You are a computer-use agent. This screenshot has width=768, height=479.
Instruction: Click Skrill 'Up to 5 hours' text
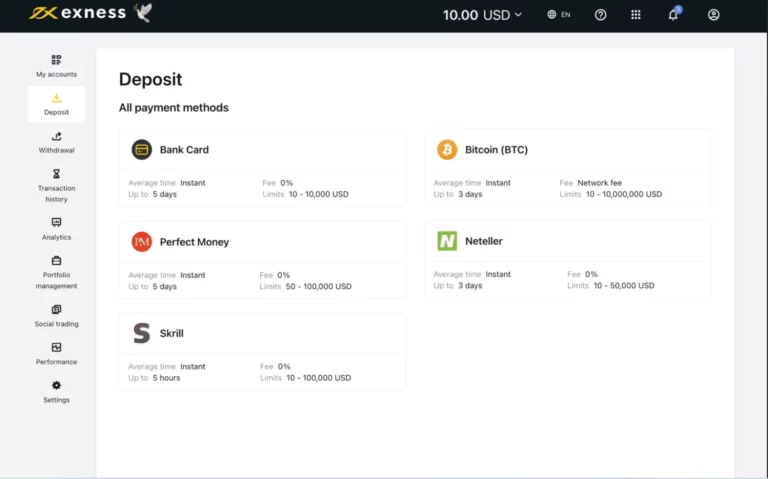pos(154,378)
